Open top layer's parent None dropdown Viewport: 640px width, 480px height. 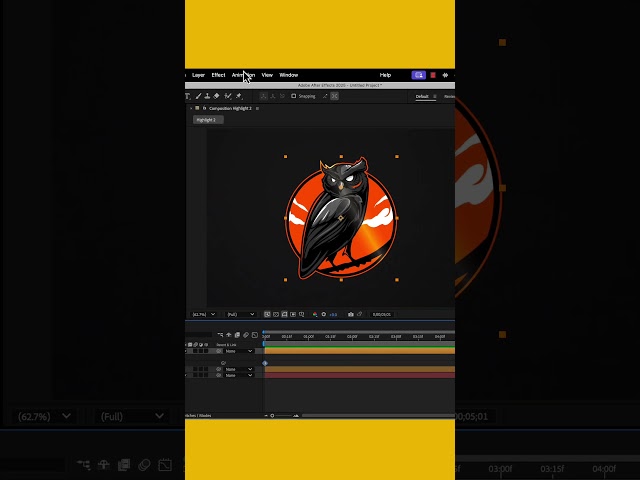tap(239, 351)
